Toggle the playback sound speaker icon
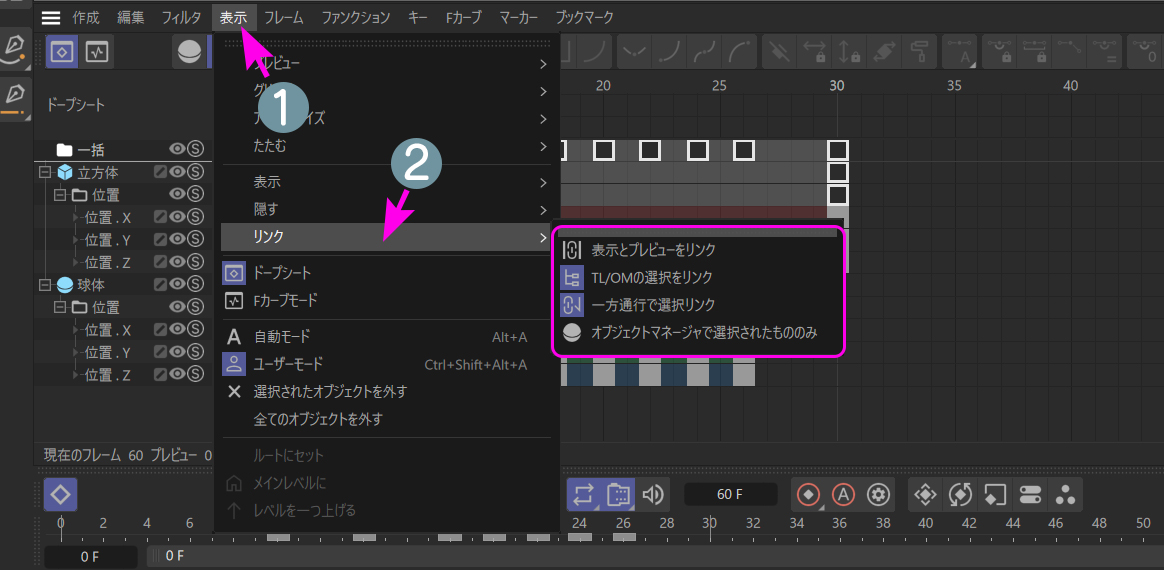Viewport: 1164px width, 570px height. 653,494
